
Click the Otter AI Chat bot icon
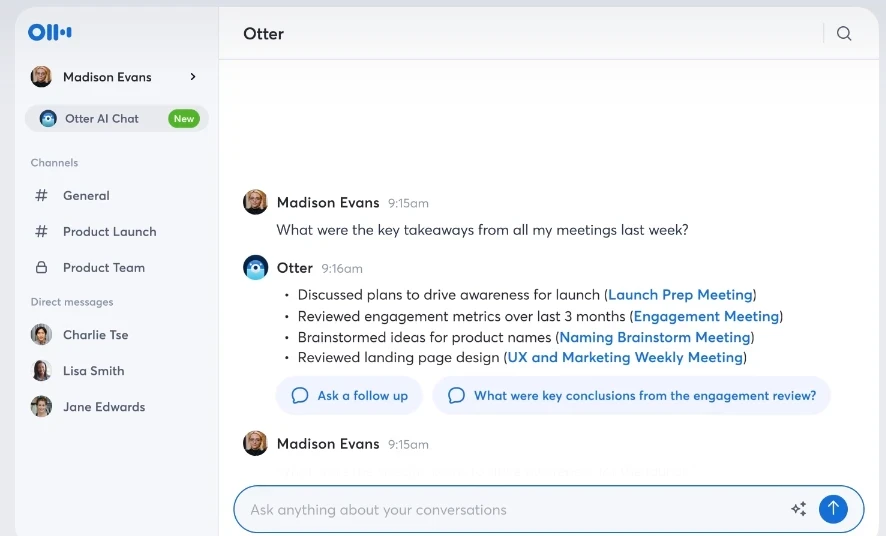pyautogui.click(x=48, y=119)
